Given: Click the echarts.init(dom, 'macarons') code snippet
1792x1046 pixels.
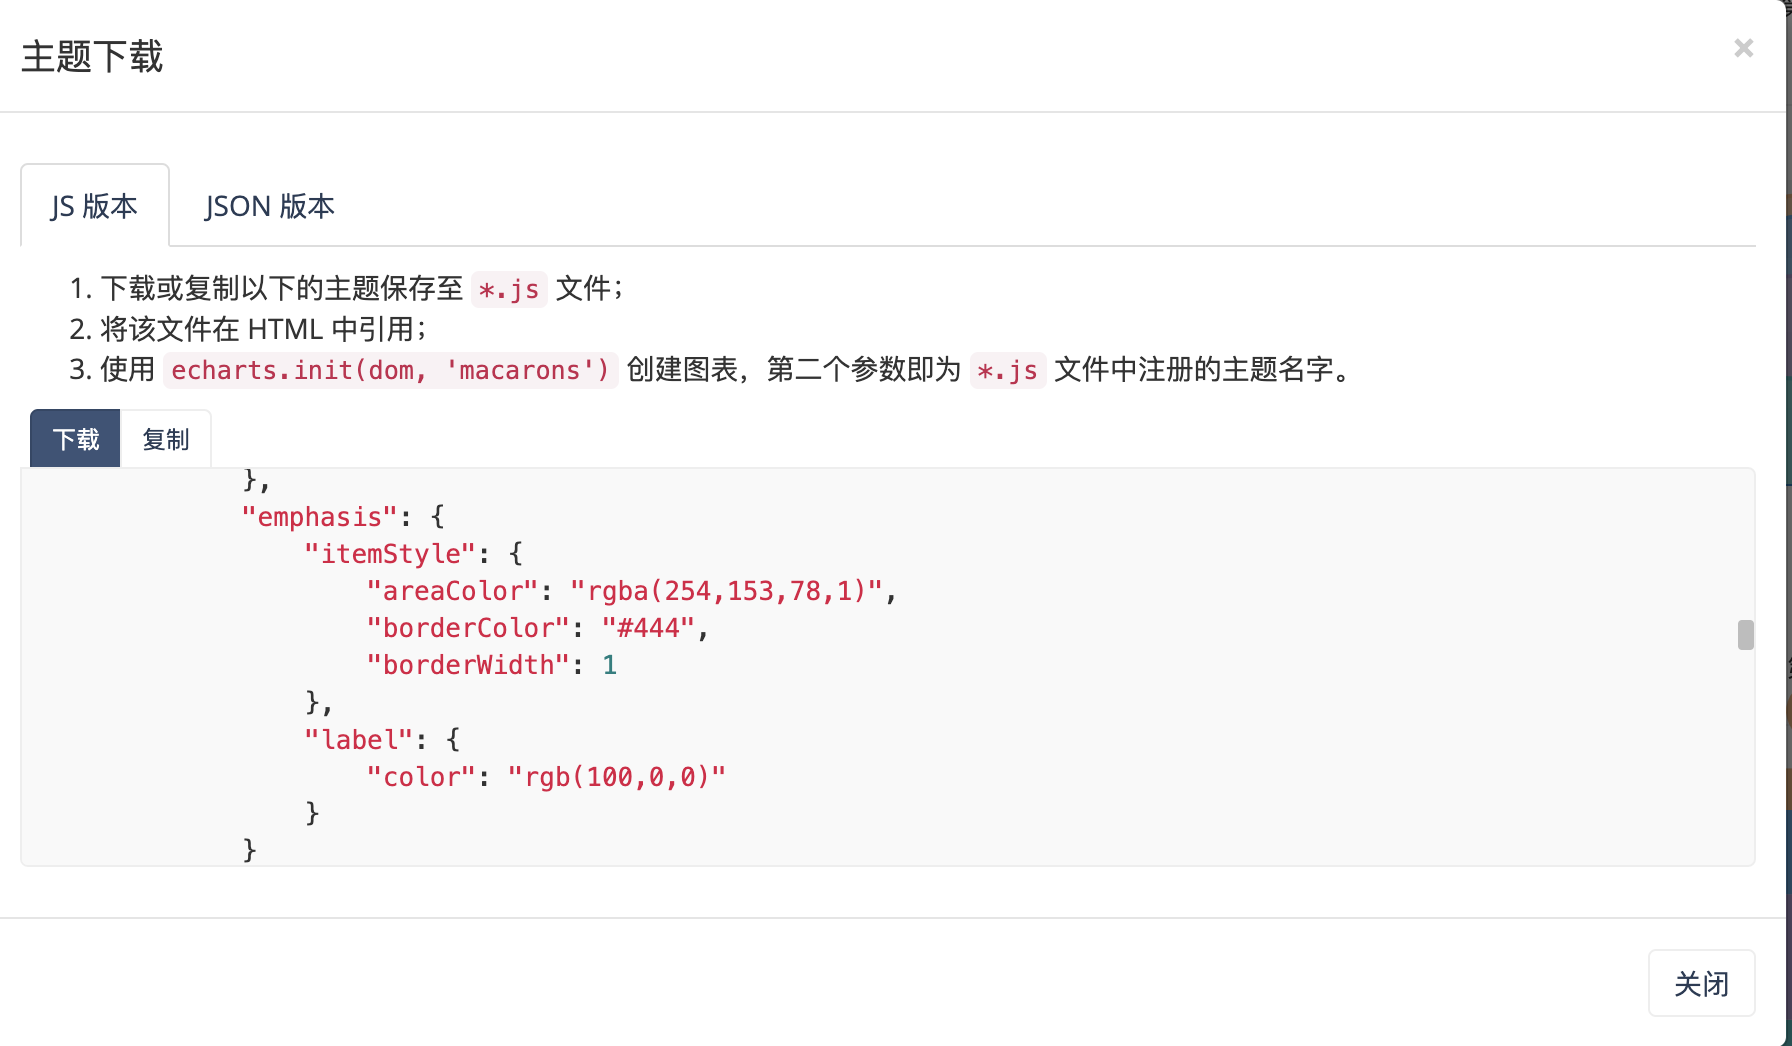Looking at the screenshot, I should click(390, 370).
